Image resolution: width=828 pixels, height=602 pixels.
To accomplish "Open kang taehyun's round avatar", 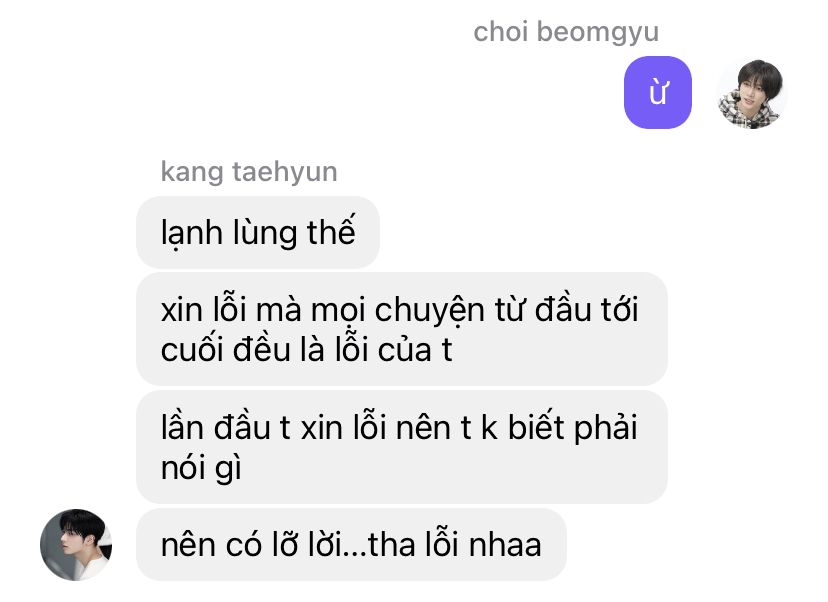I will coord(76,544).
